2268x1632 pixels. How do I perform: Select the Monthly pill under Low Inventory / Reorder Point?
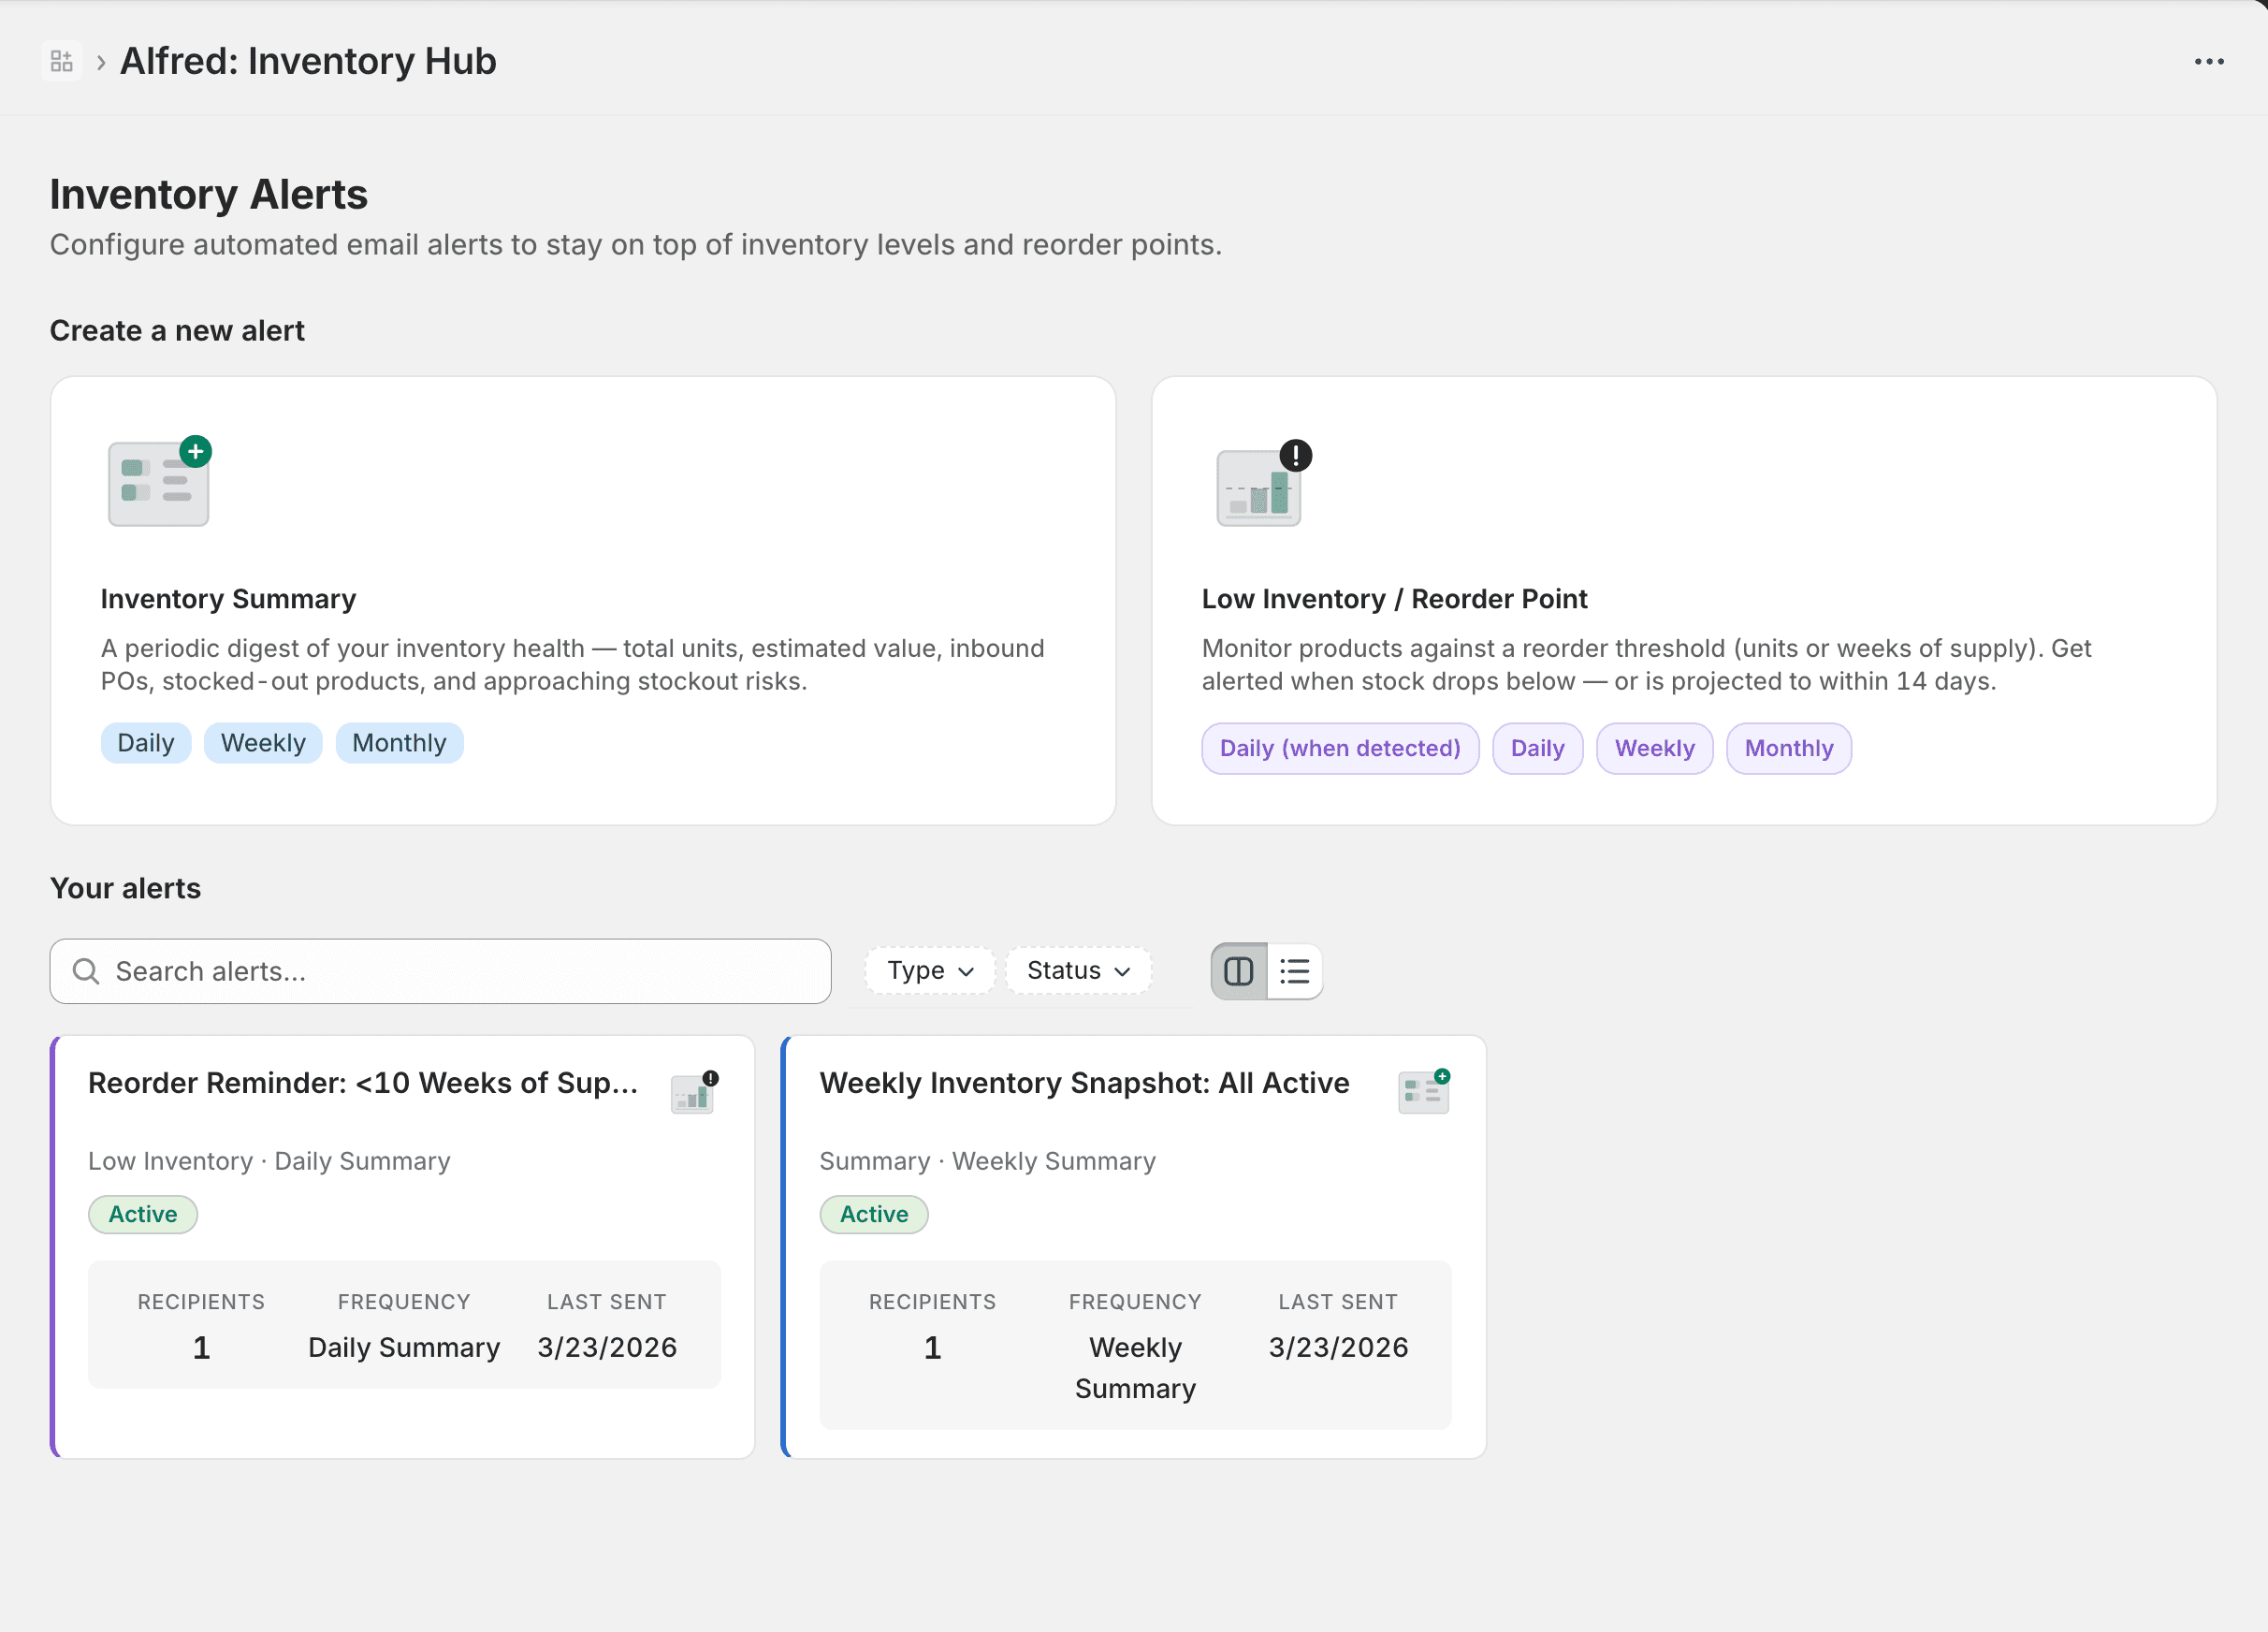1788,748
